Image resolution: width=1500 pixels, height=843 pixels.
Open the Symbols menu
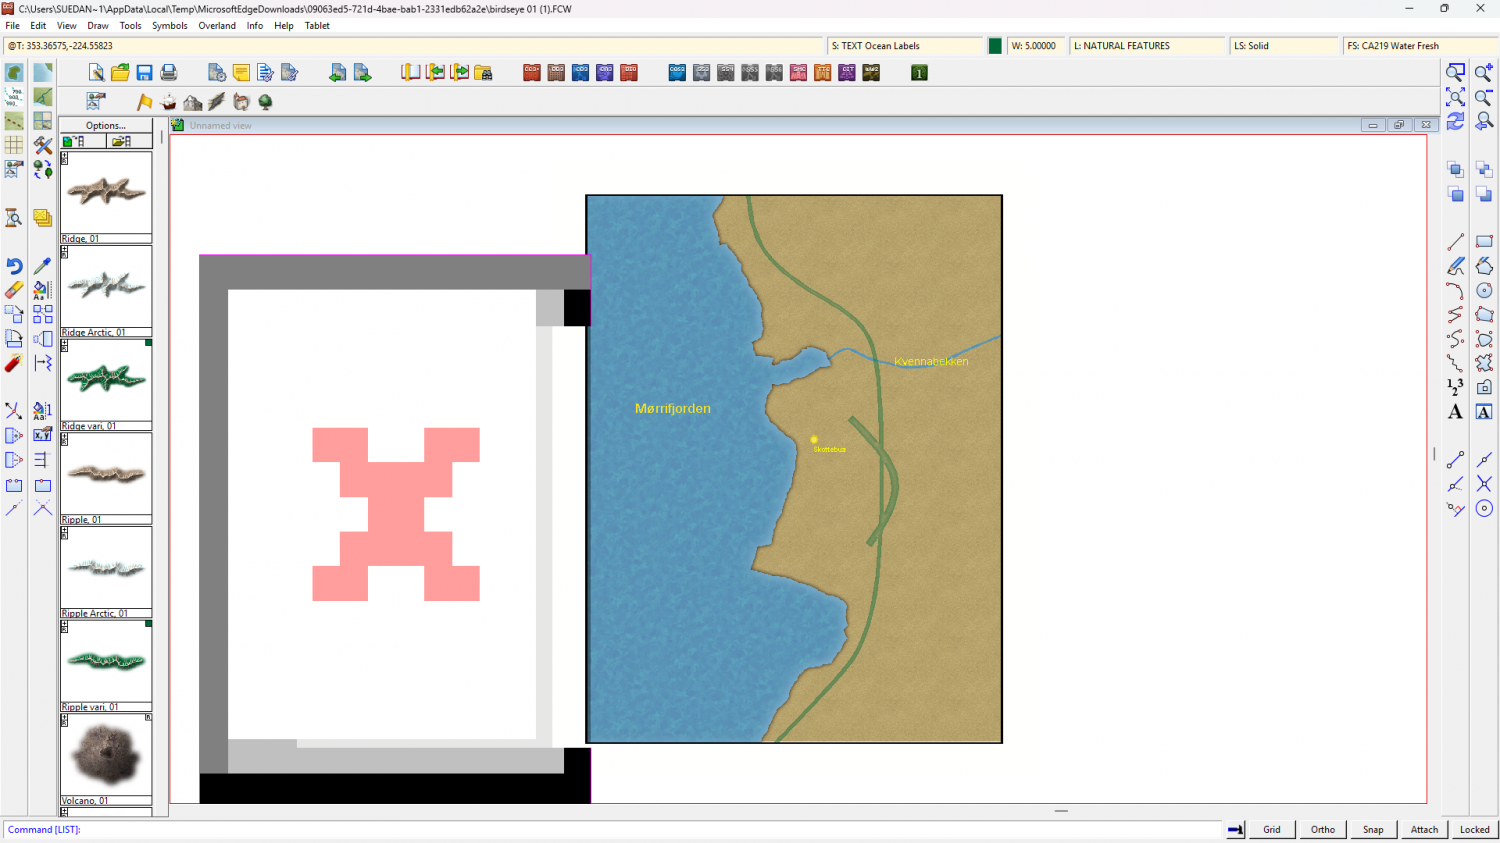169,26
